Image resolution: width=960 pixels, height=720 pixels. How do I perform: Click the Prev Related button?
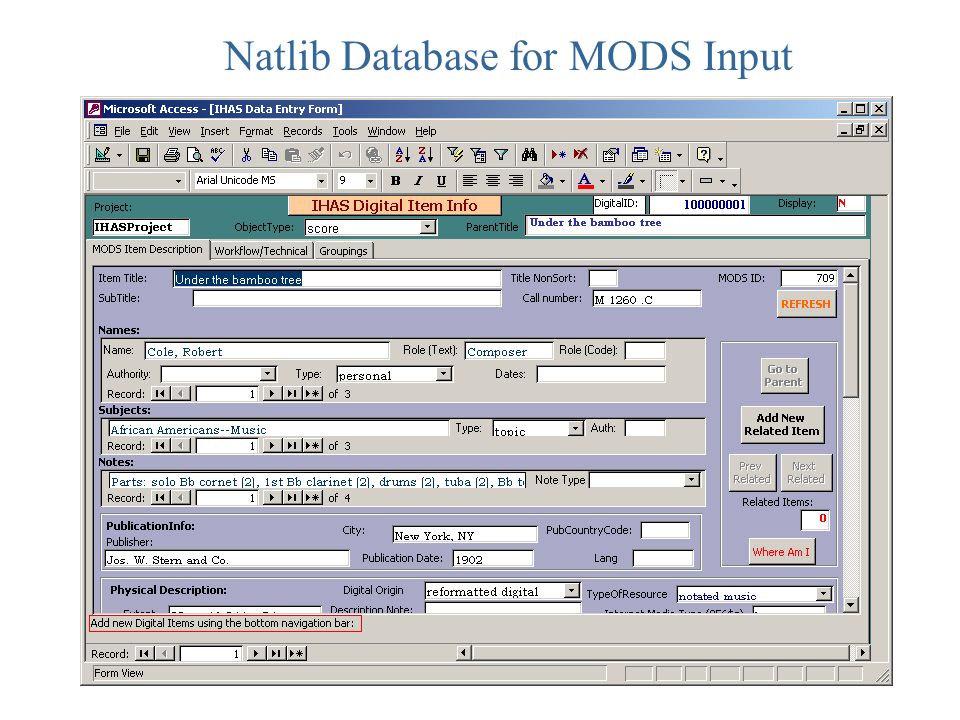[x=752, y=472]
